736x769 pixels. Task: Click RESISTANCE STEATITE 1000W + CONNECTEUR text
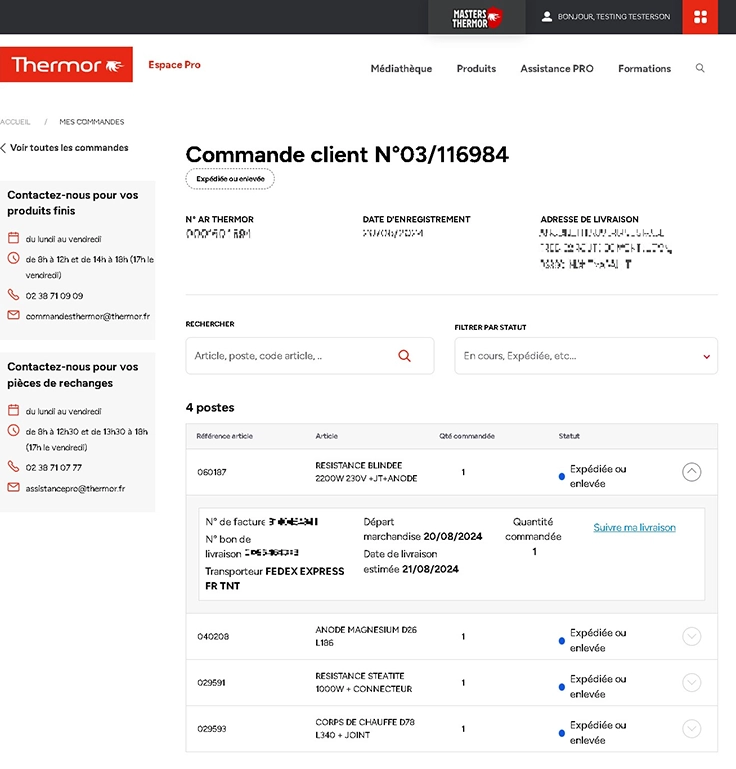point(363,682)
